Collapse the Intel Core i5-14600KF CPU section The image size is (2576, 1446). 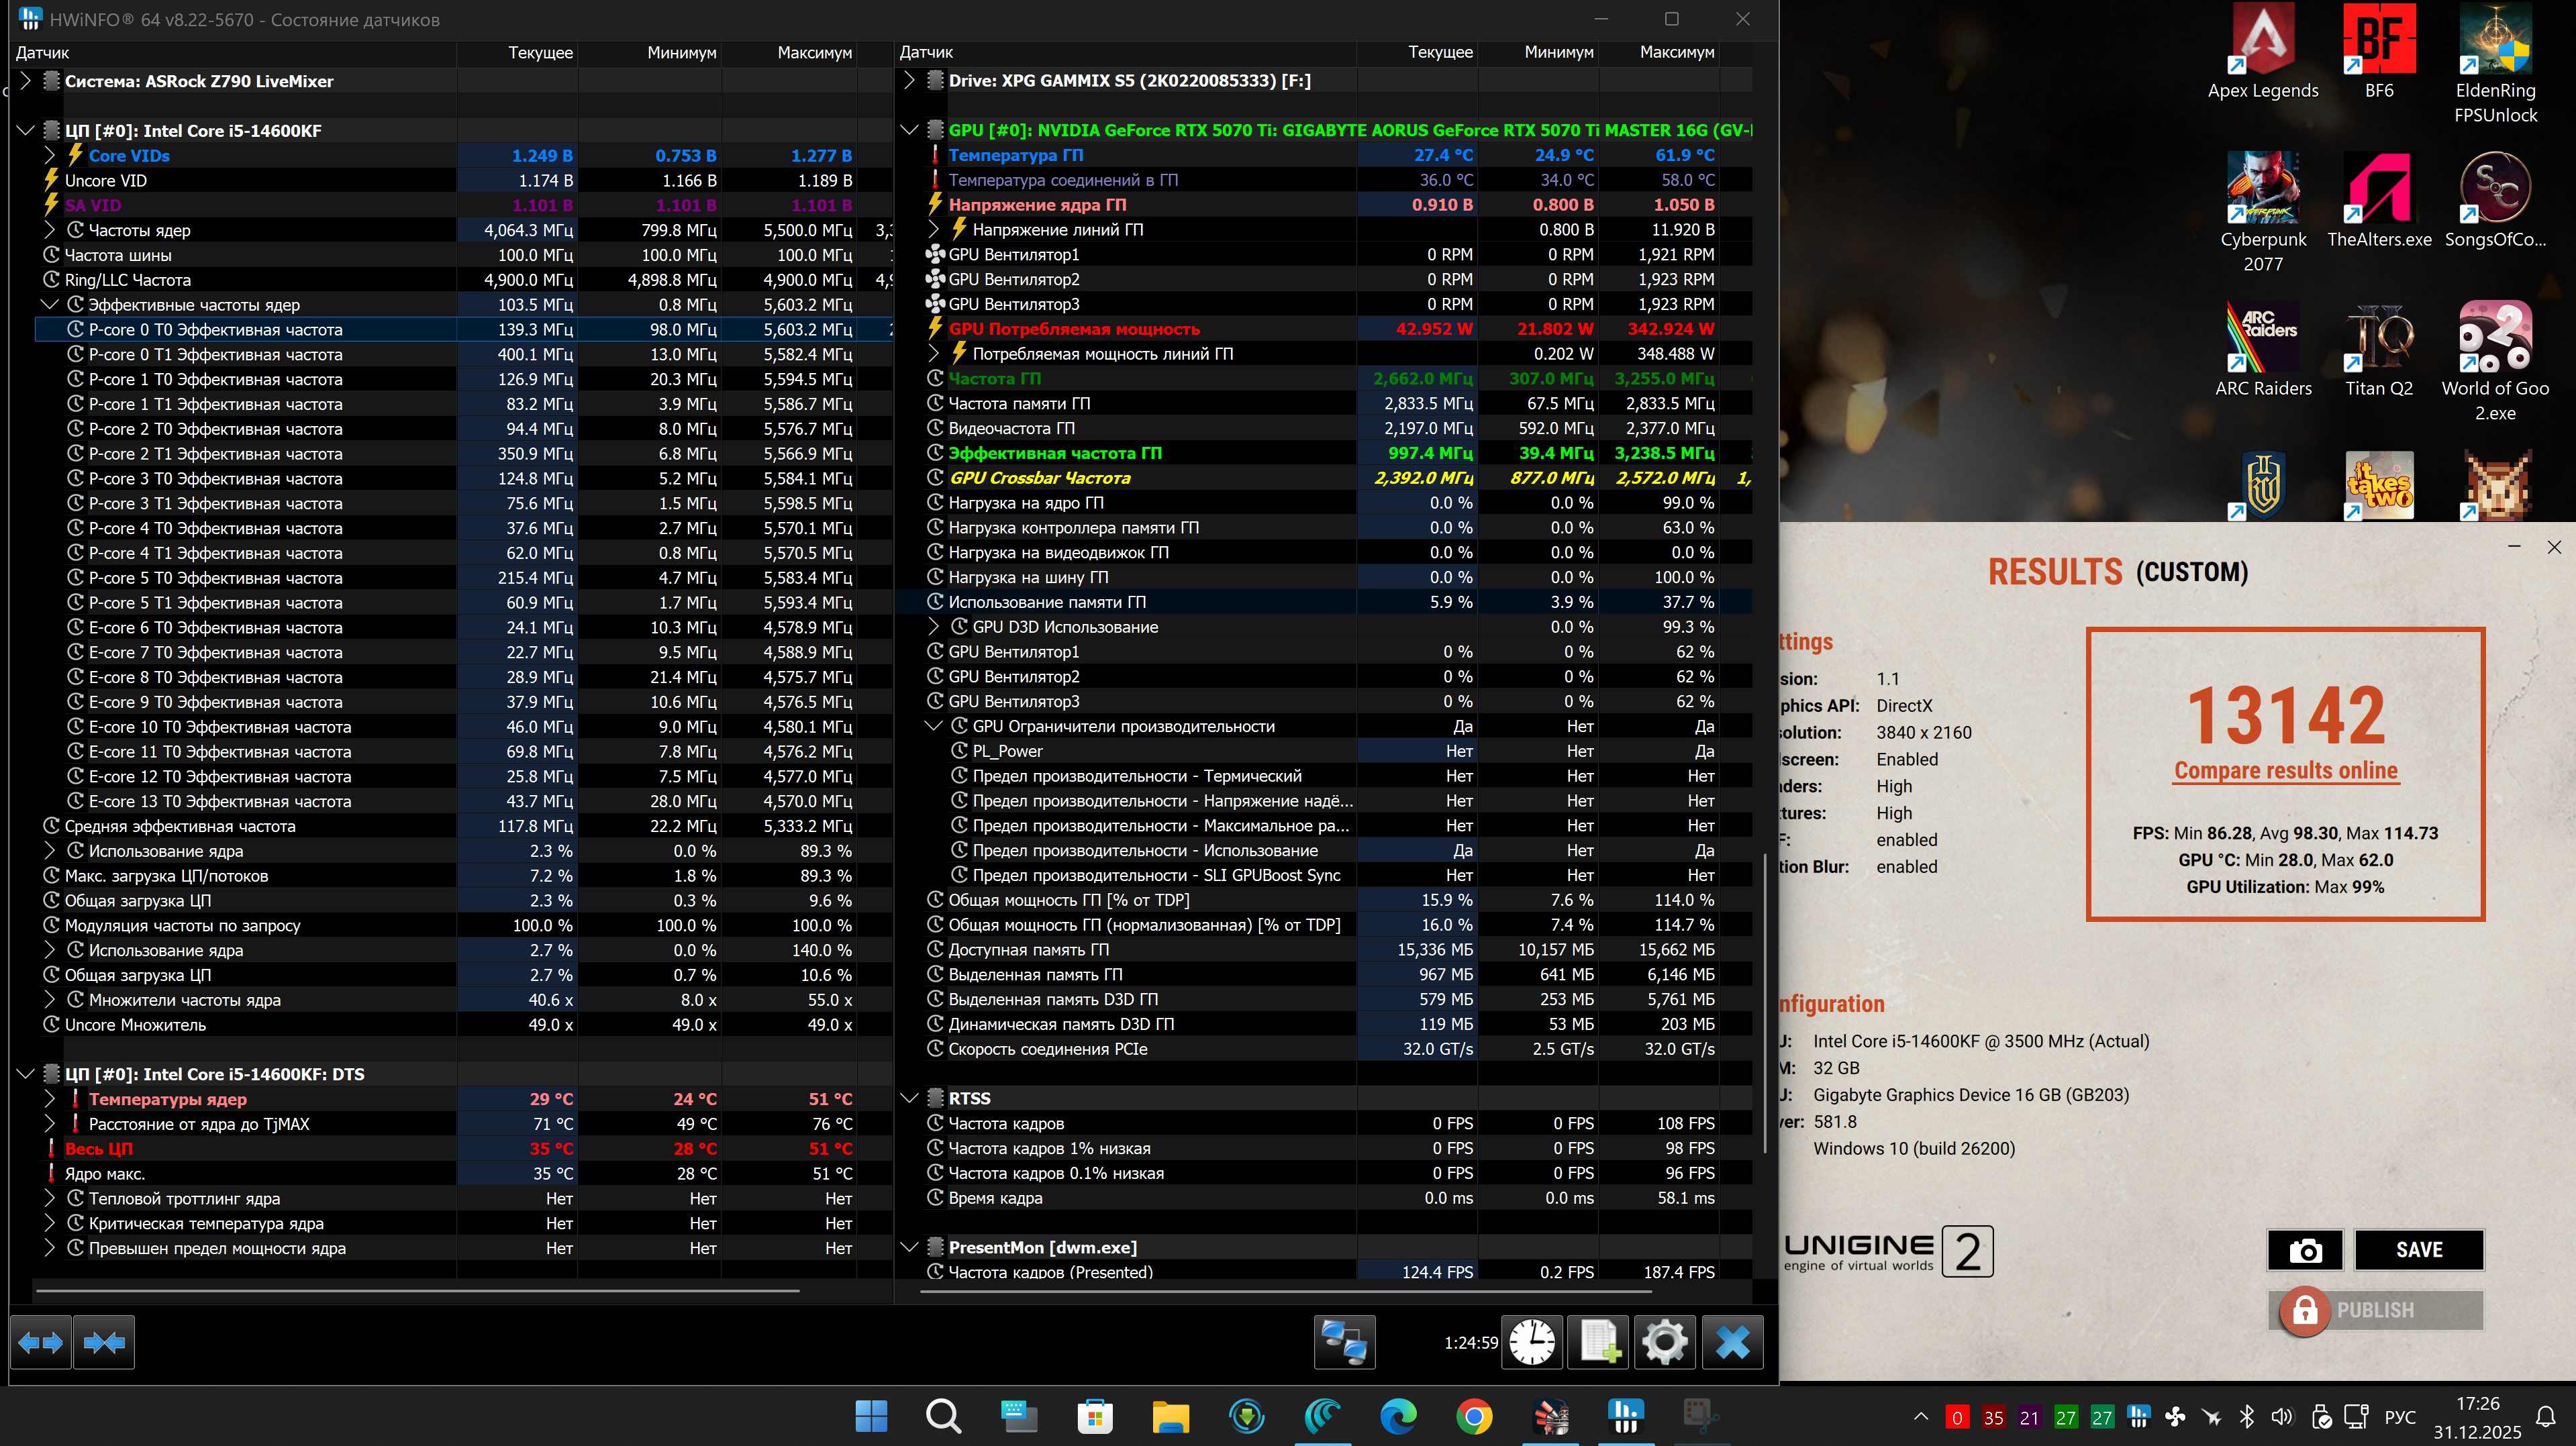(x=26, y=130)
